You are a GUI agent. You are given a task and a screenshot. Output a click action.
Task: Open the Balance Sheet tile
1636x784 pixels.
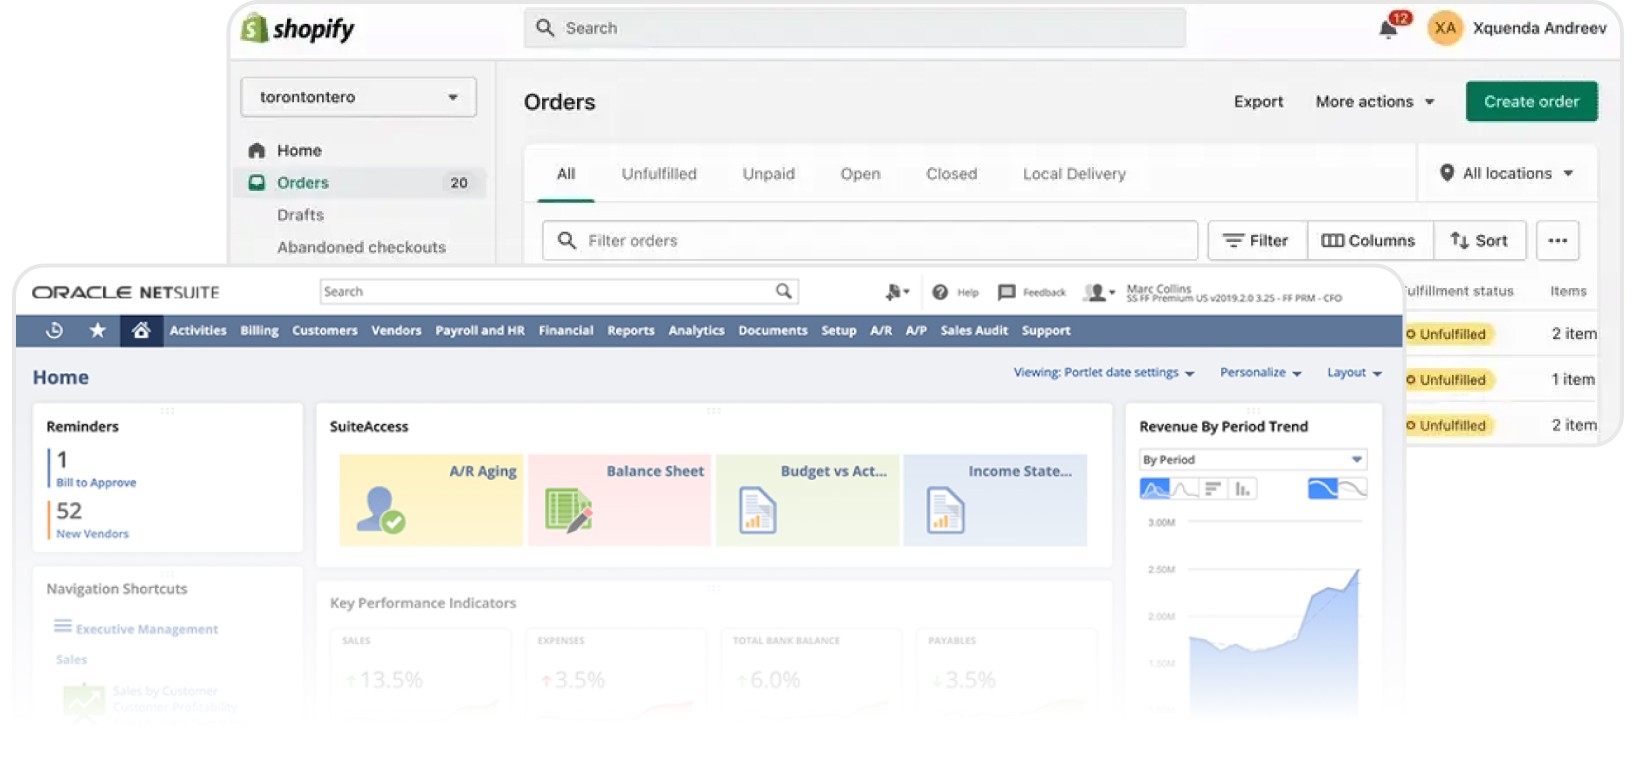coord(619,500)
